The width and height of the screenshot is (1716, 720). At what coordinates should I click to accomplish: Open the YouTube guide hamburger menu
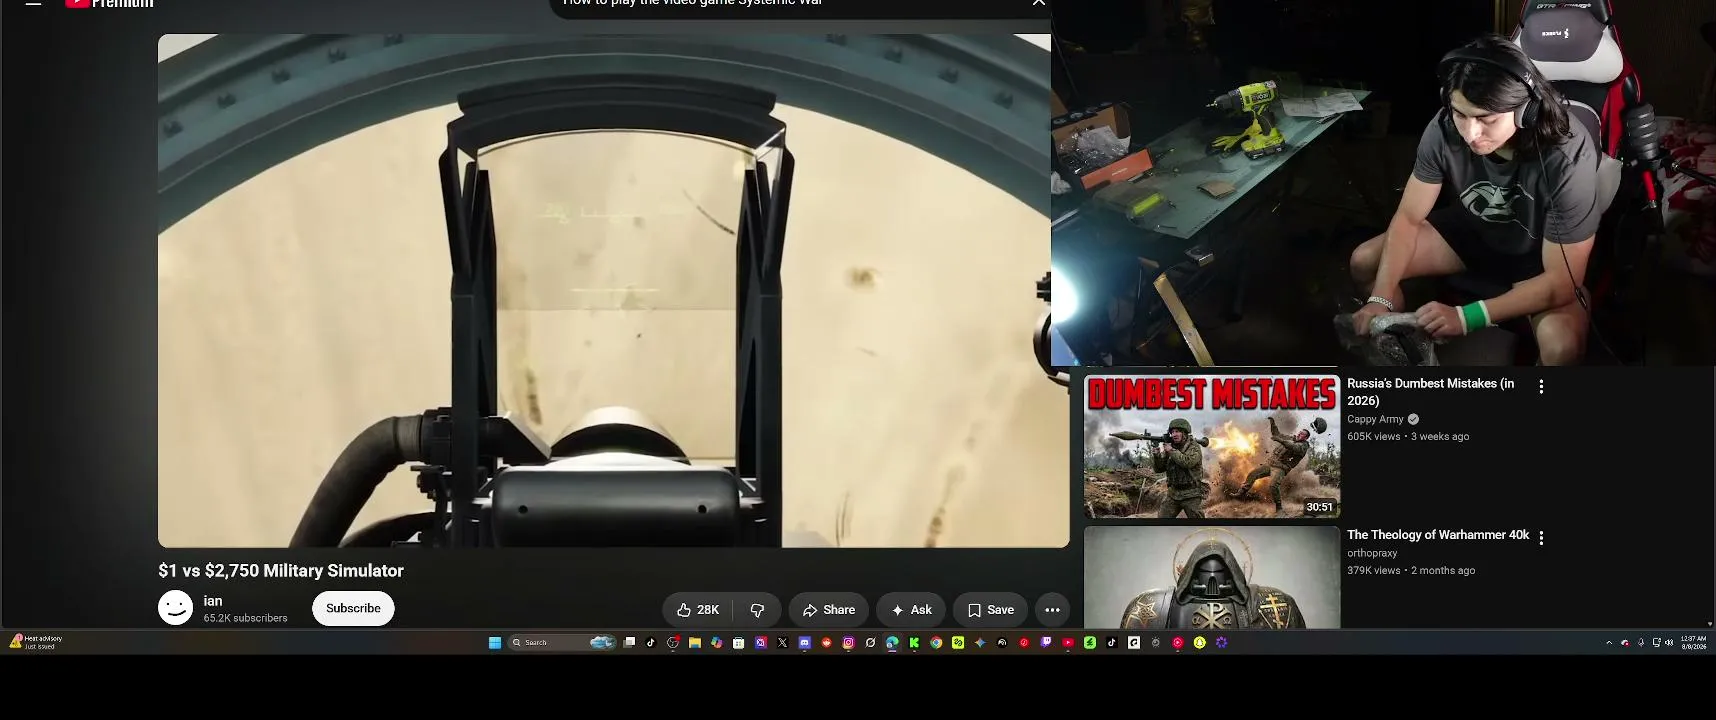[33, 3]
